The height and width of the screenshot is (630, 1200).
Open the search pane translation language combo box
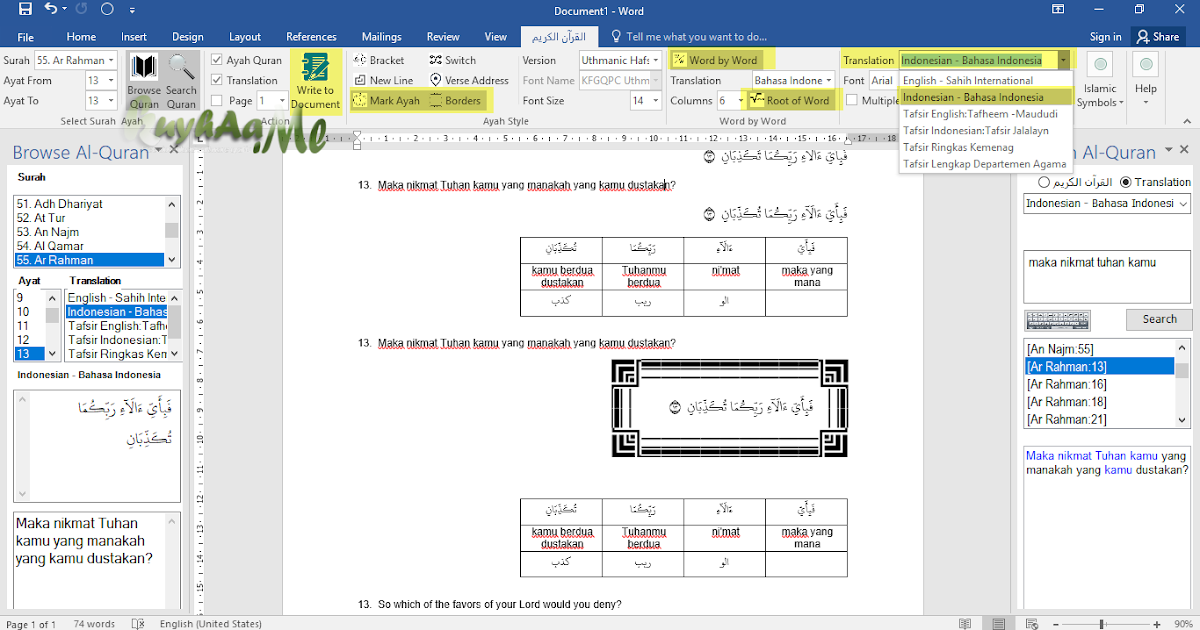pos(1107,203)
